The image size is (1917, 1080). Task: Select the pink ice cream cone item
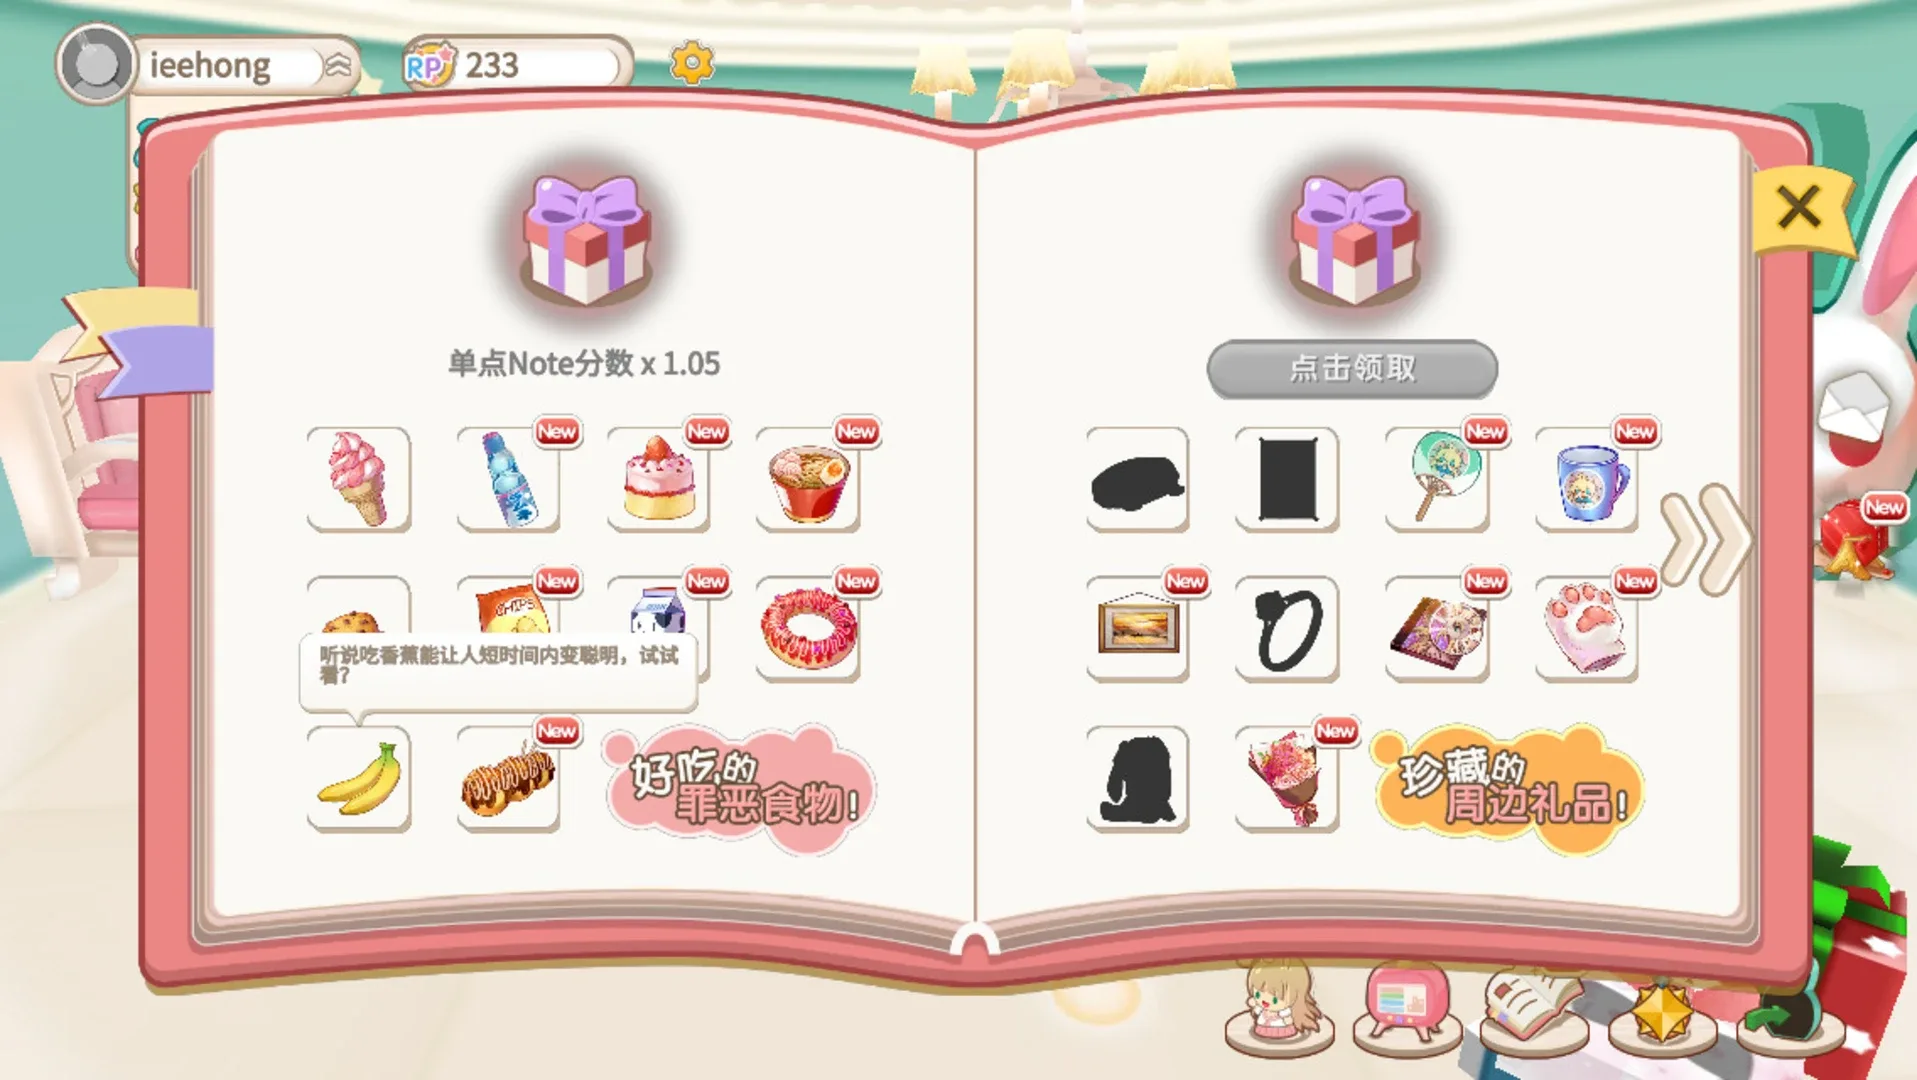point(358,479)
